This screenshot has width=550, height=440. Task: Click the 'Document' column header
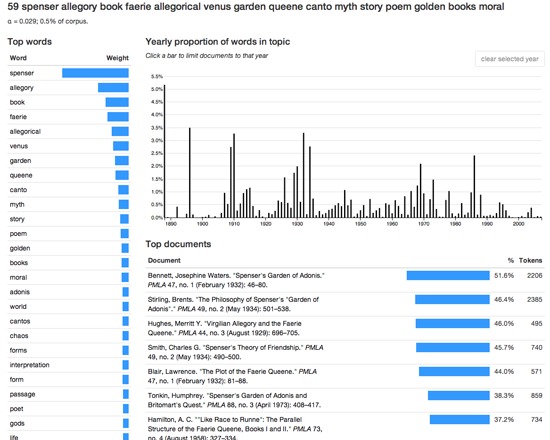coord(164,260)
